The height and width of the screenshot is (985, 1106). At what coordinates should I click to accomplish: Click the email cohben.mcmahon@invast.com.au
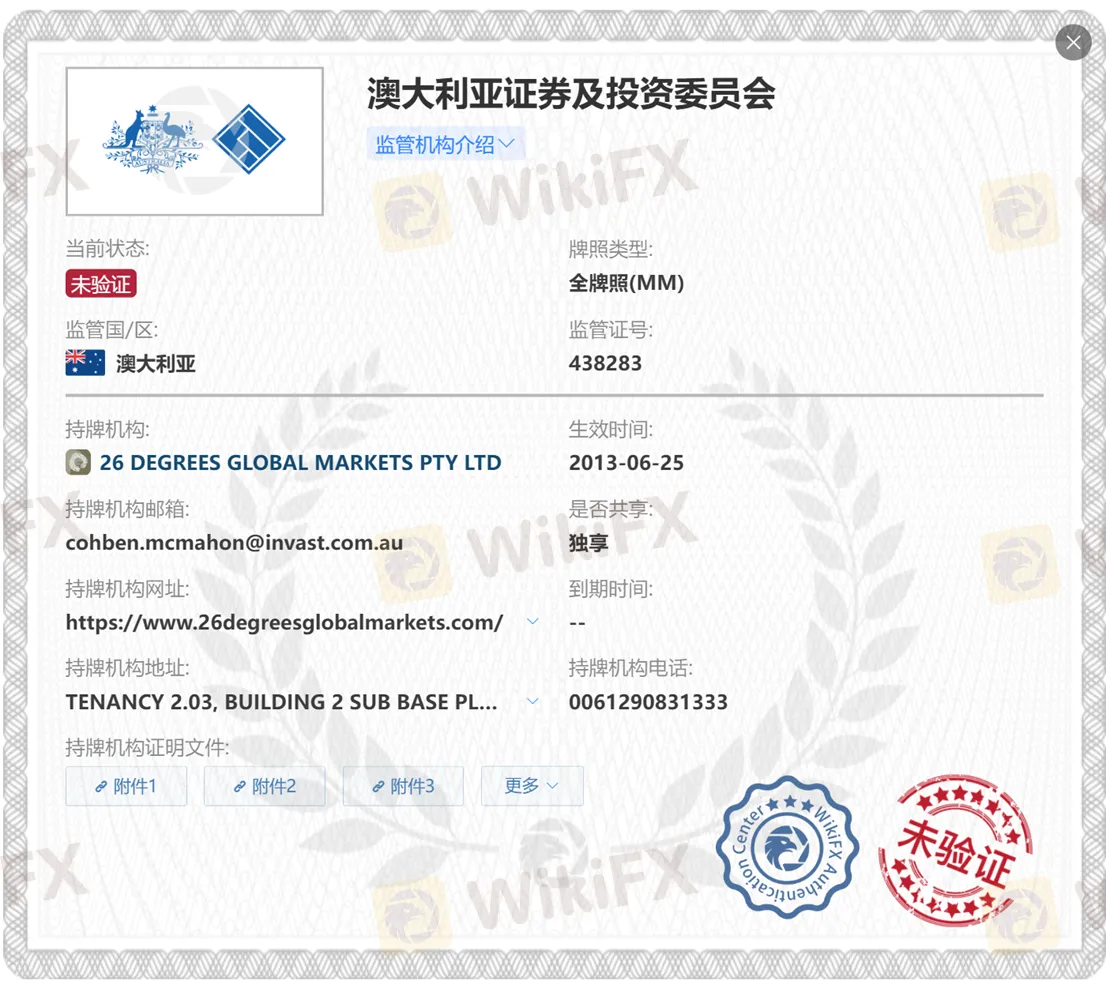click(x=234, y=543)
